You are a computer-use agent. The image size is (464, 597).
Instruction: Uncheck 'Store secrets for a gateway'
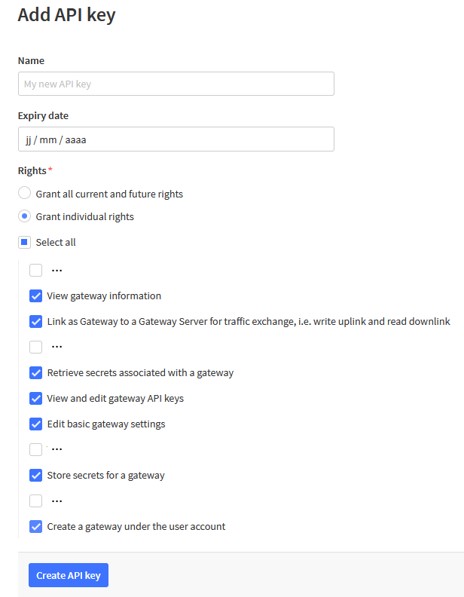tap(36, 475)
